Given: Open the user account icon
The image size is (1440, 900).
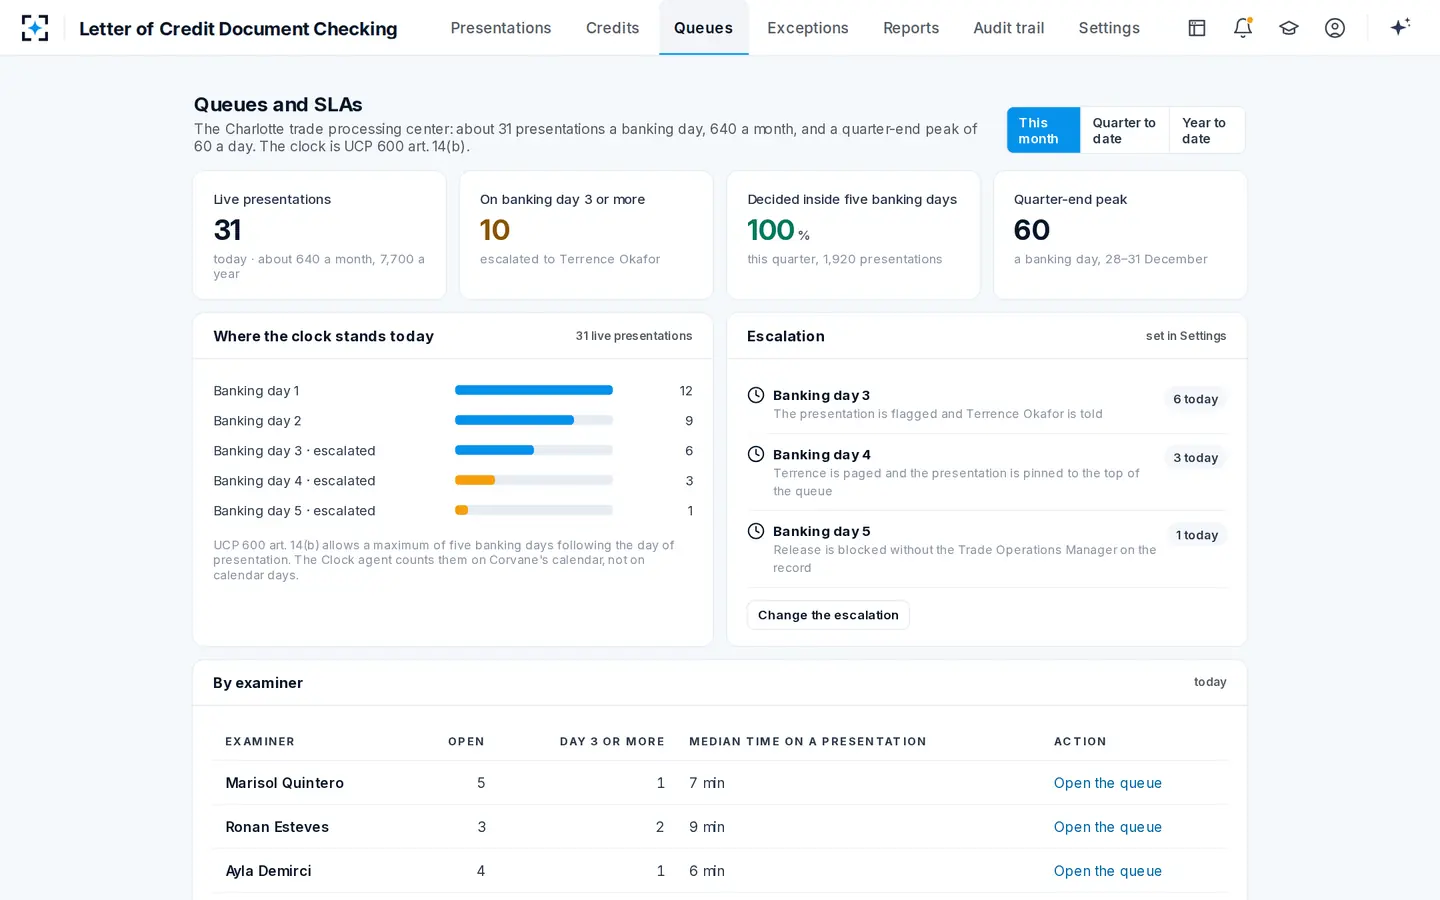Looking at the screenshot, I should 1335,28.
